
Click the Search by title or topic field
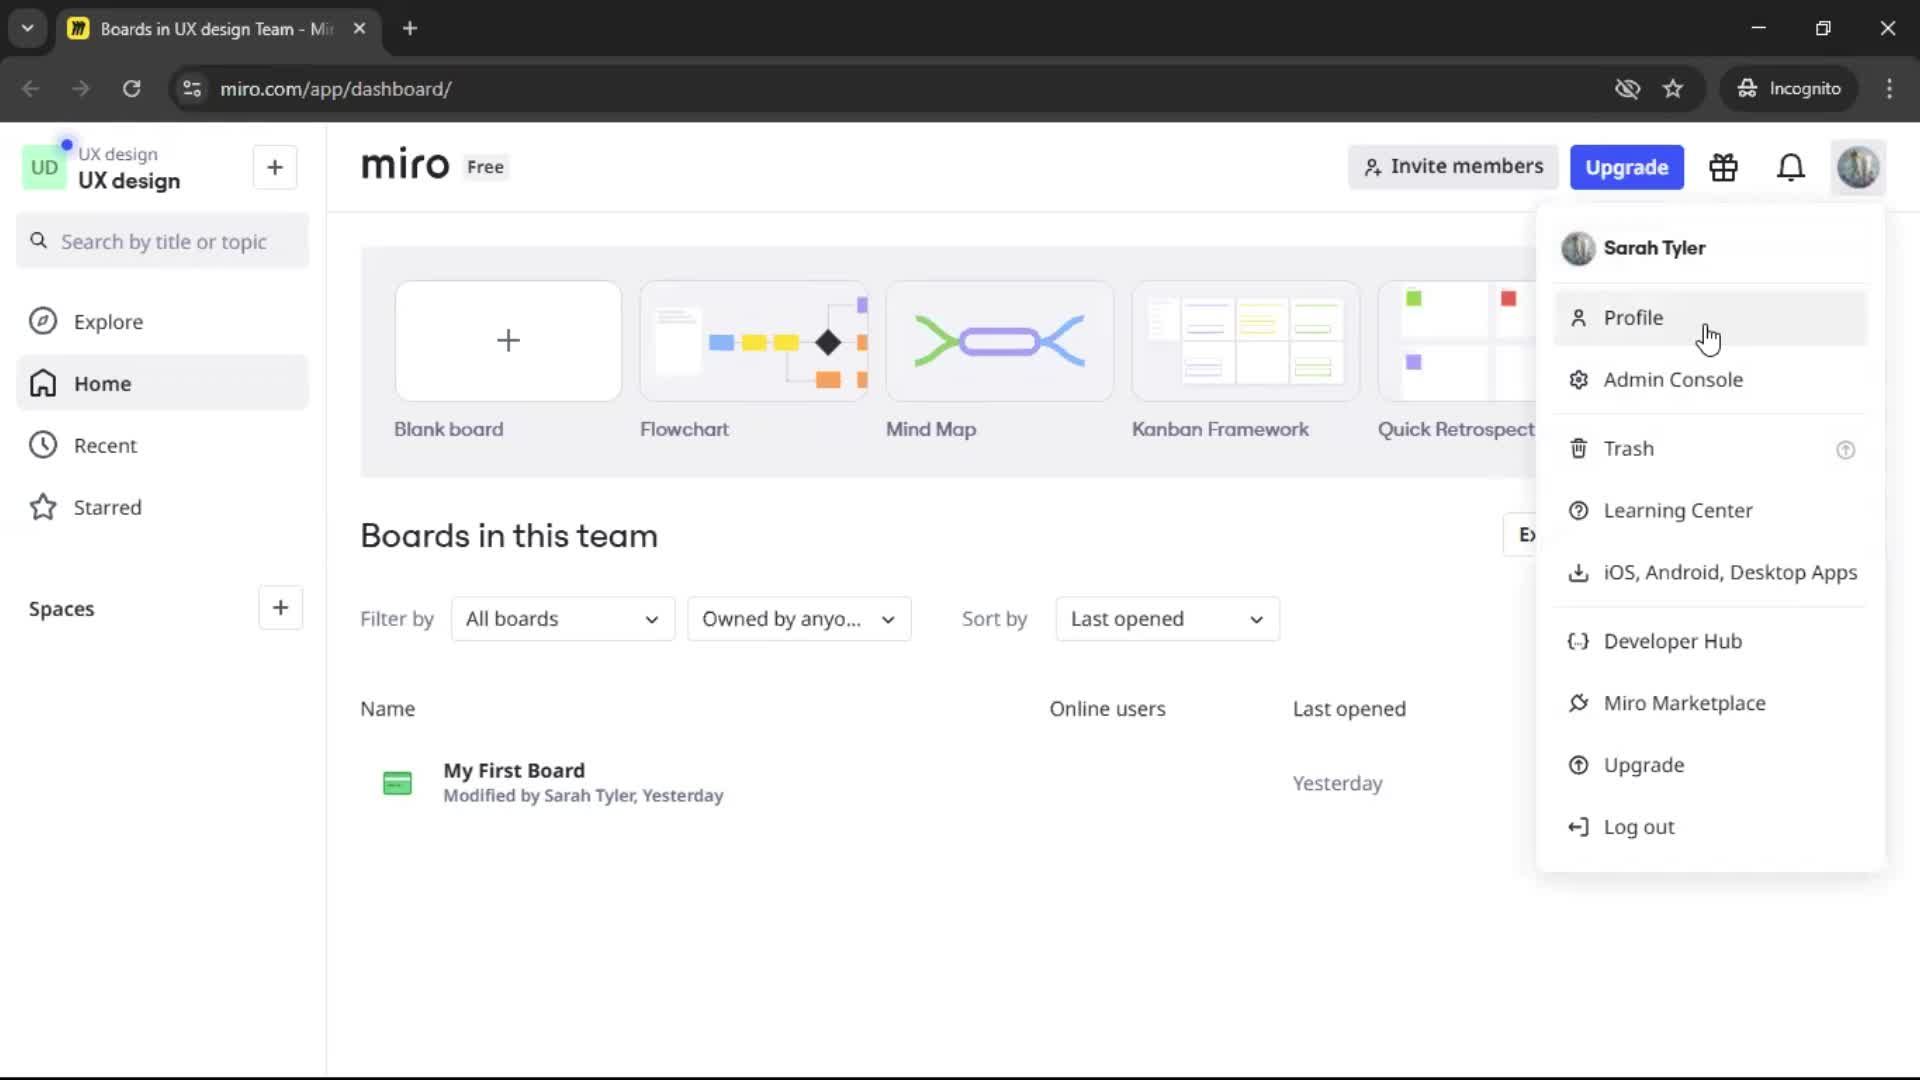162,241
